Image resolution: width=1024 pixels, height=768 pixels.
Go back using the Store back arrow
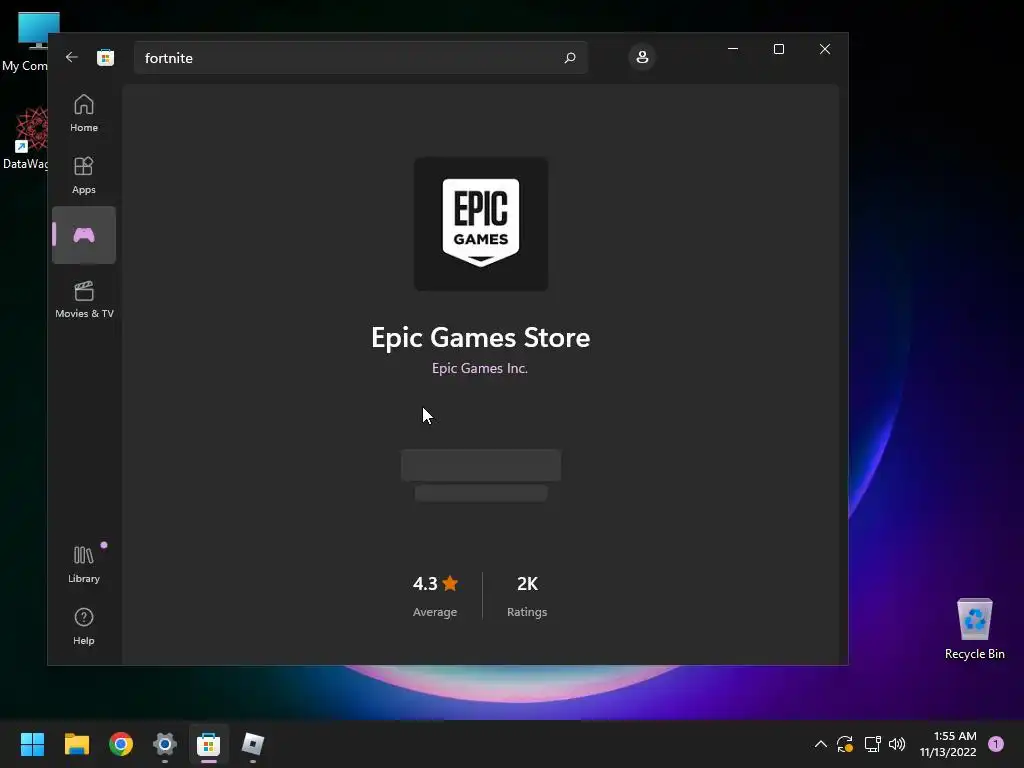72,57
